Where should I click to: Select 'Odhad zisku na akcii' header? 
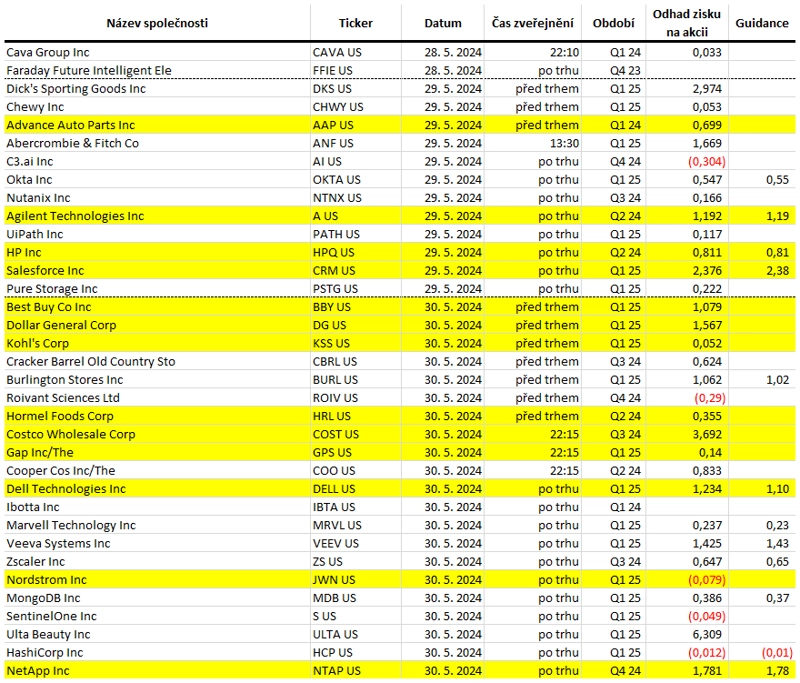coord(687,23)
